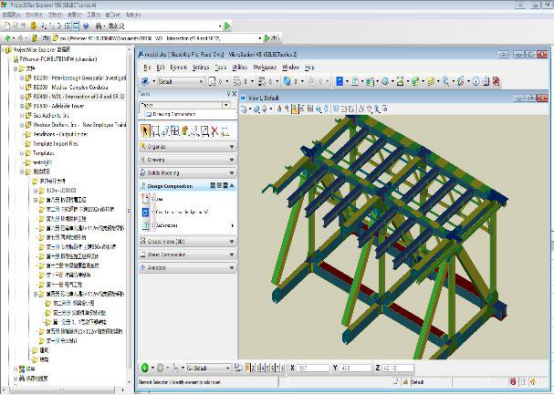Open the Element menu
Image resolution: width=554 pixels, height=395 pixels.
178,67
